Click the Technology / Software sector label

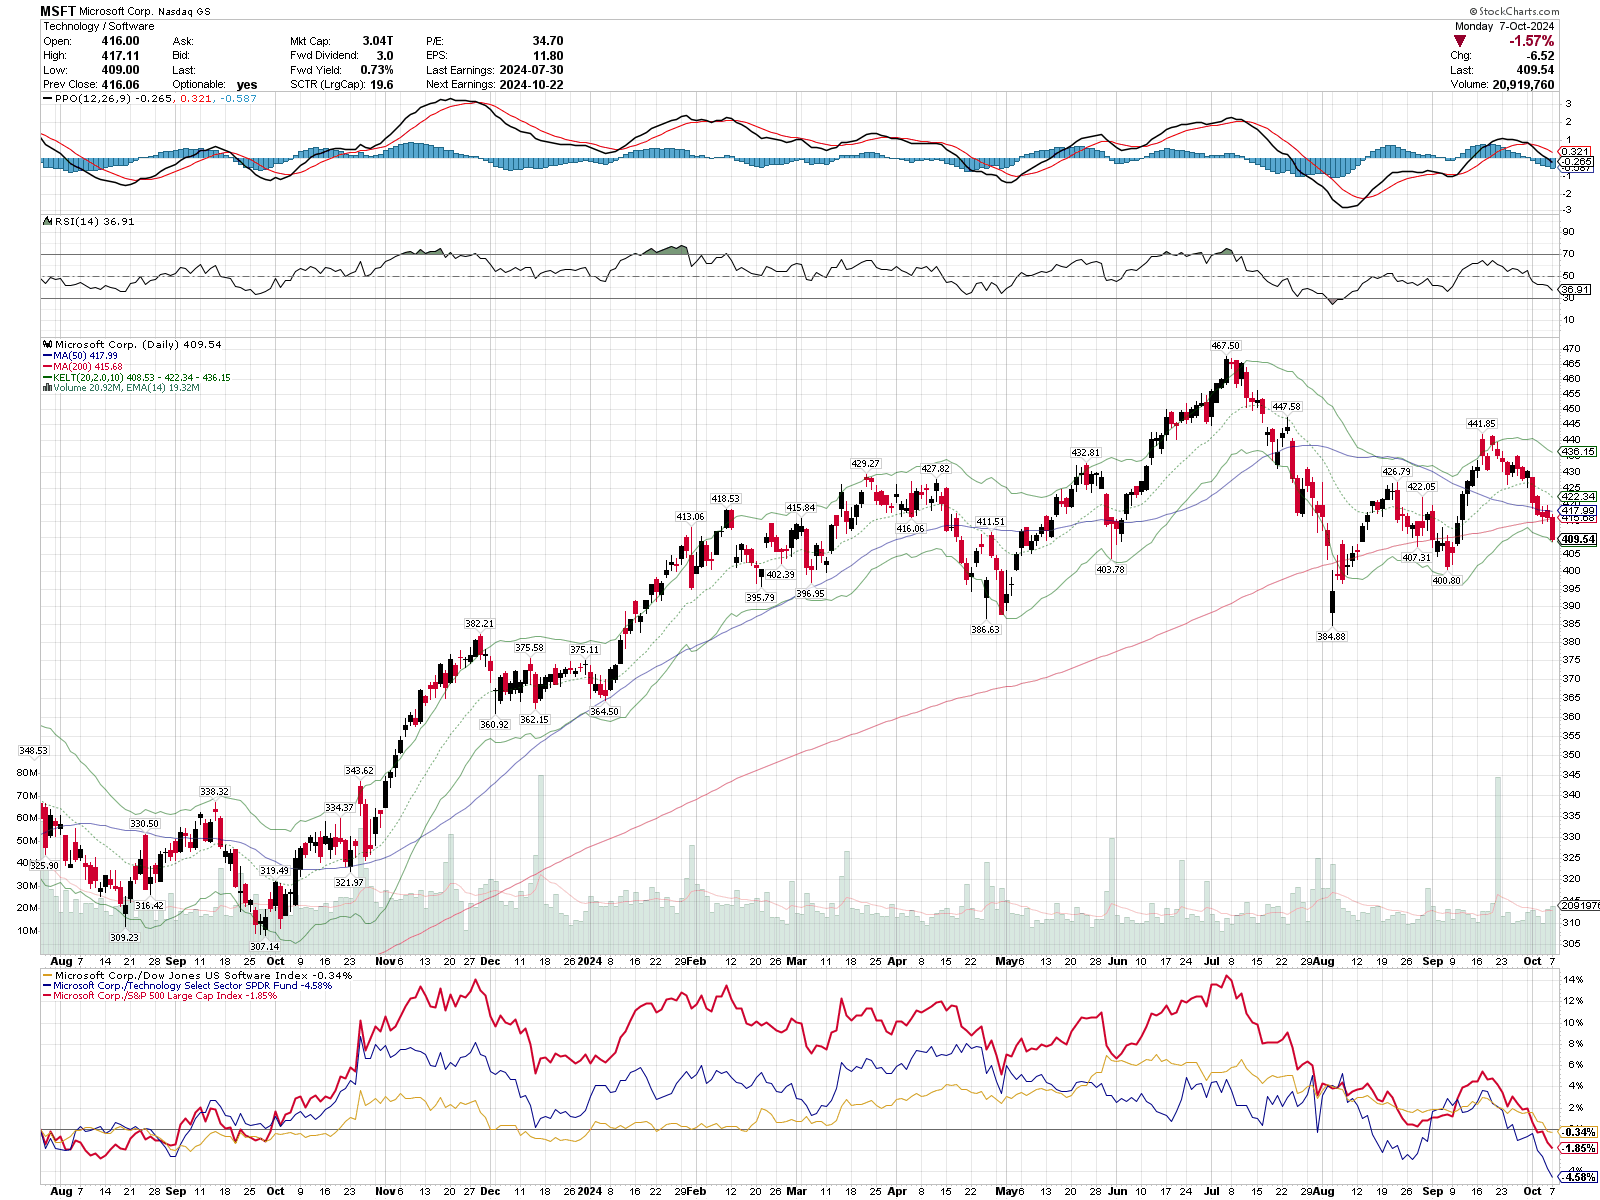pyautogui.click(x=99, y=26)
